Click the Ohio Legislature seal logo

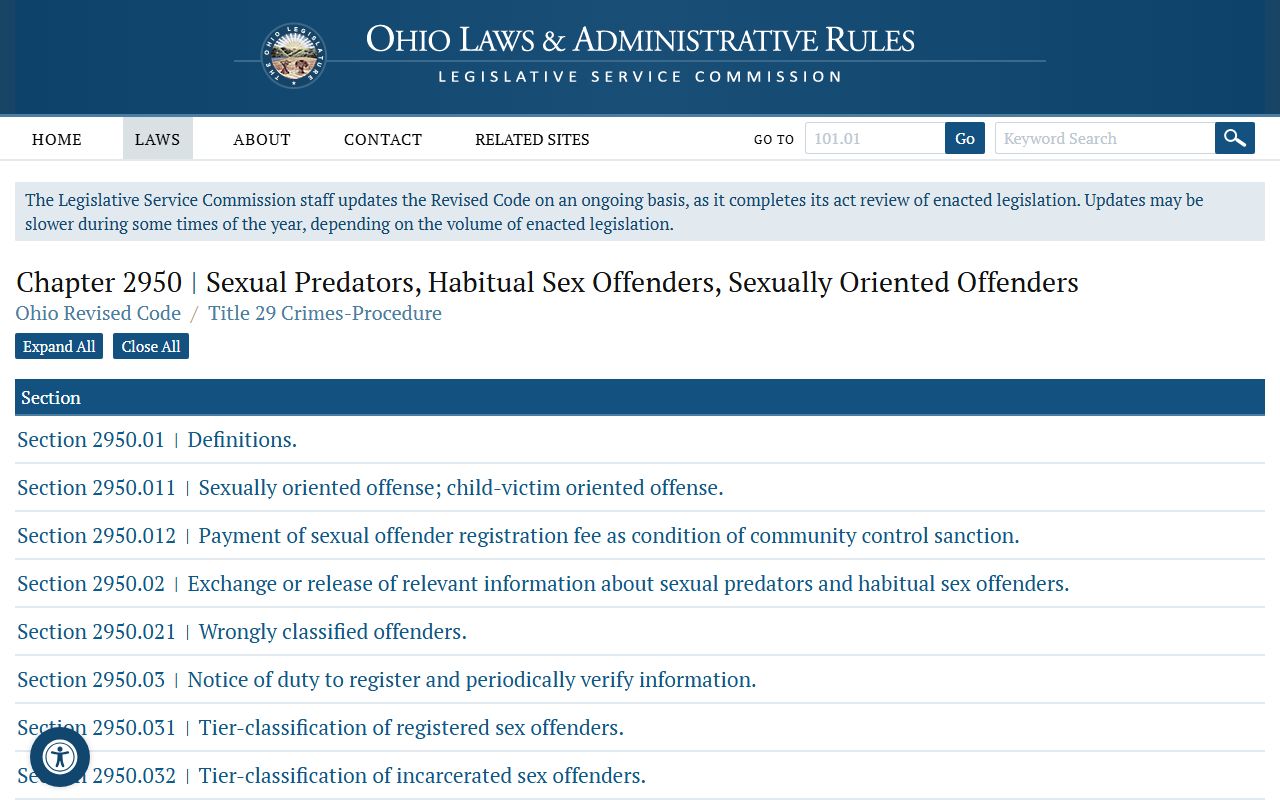pyautogui.click(x=294, y=56)
